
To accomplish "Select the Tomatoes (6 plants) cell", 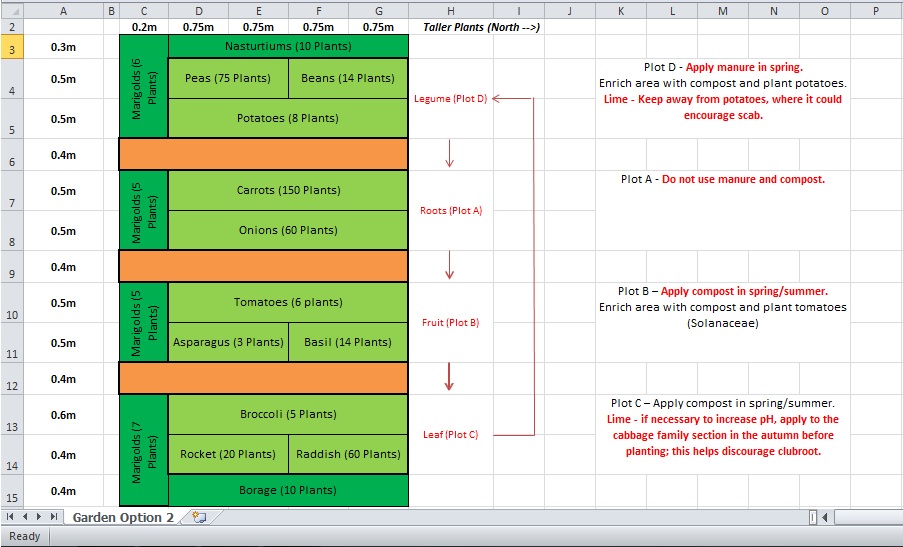I will [x=288, y=302].
